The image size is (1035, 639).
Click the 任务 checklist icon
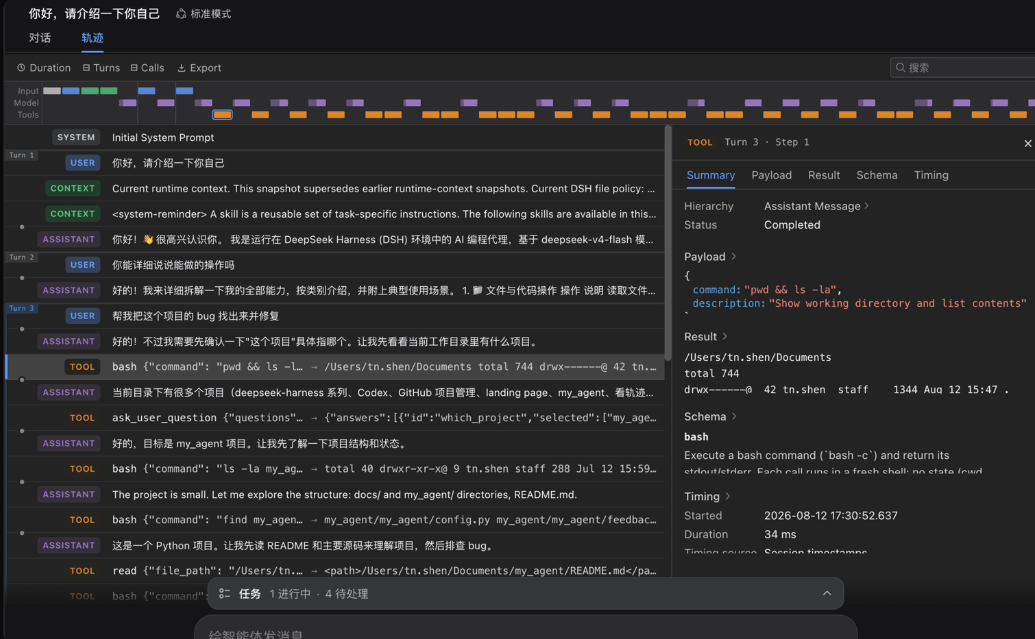[x=224, y=593]
